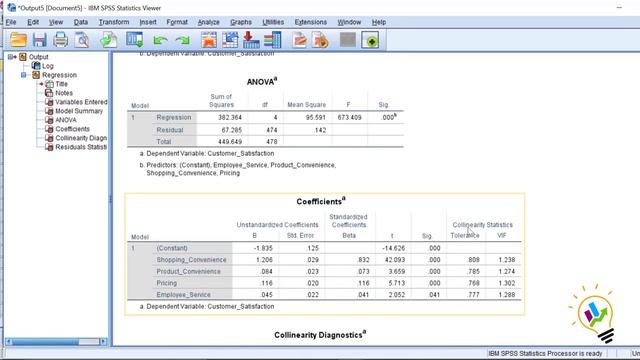Image resolution: width=640 pixels, height=360 pixels.
Task: Click the Model Summary table icon in the outline
Action: [x=49, y=111]
